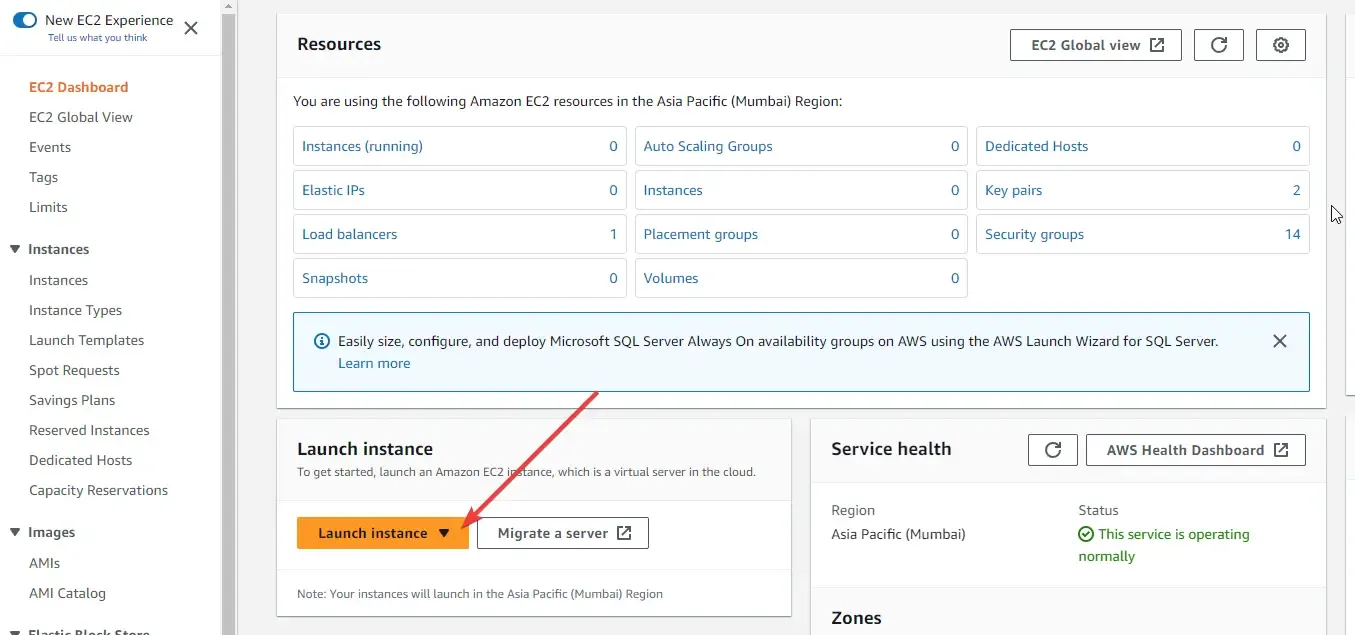Open AMI Catalog from the sidebar
Image resolution: width=1355 pixels, height=635 pixels.
pyautogui.click(x=67, y=593)
